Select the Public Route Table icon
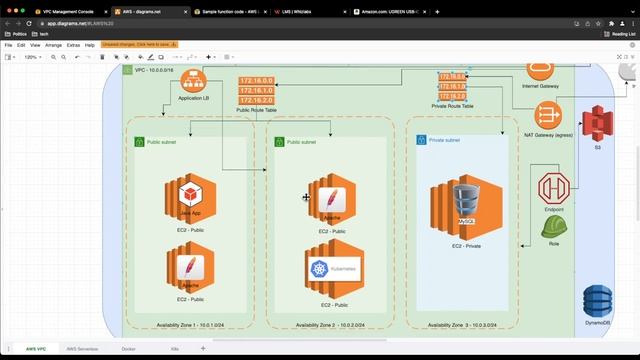 [x=256, y=91]
